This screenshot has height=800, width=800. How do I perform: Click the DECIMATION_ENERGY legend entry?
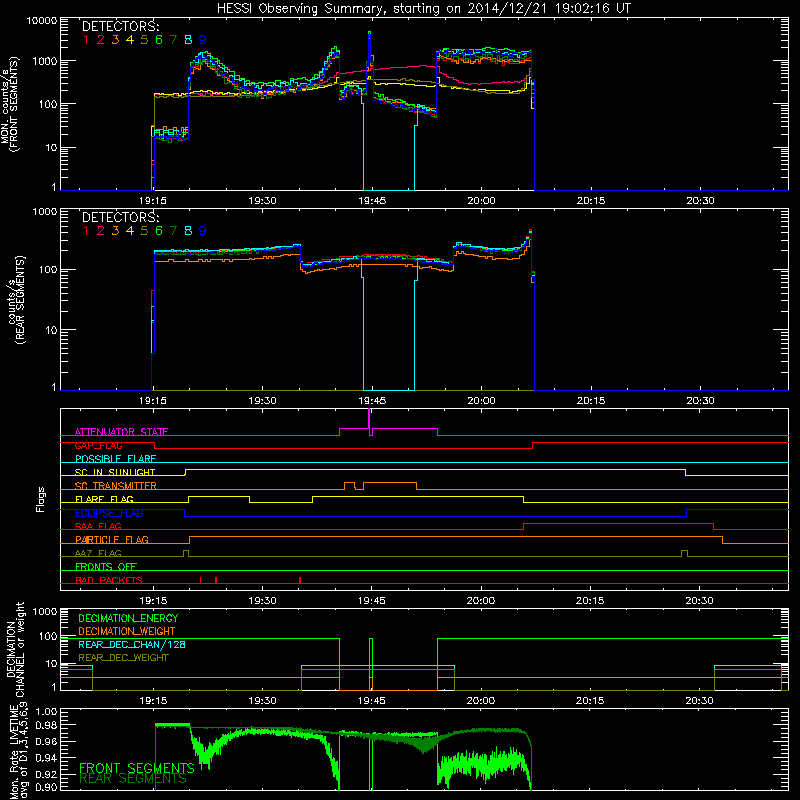coord(128,618)
